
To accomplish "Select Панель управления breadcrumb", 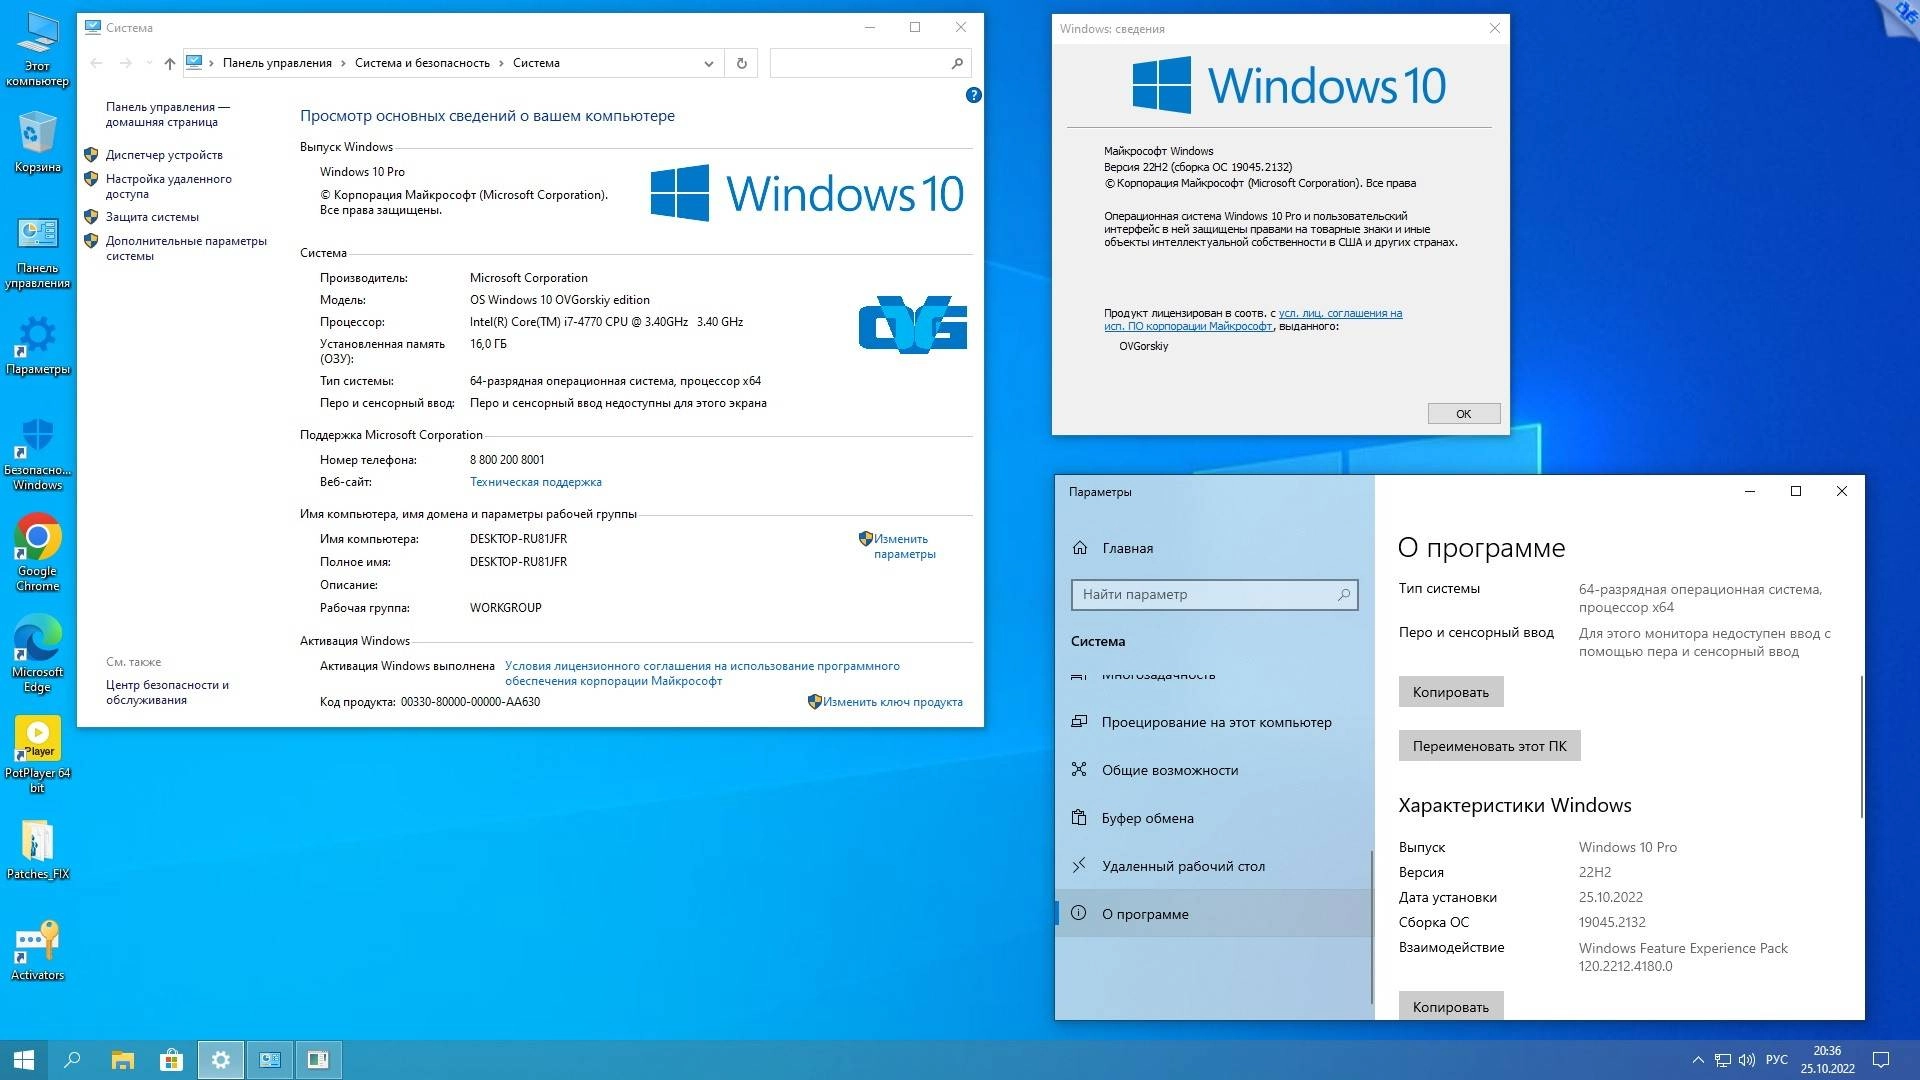I will (277, 63).
